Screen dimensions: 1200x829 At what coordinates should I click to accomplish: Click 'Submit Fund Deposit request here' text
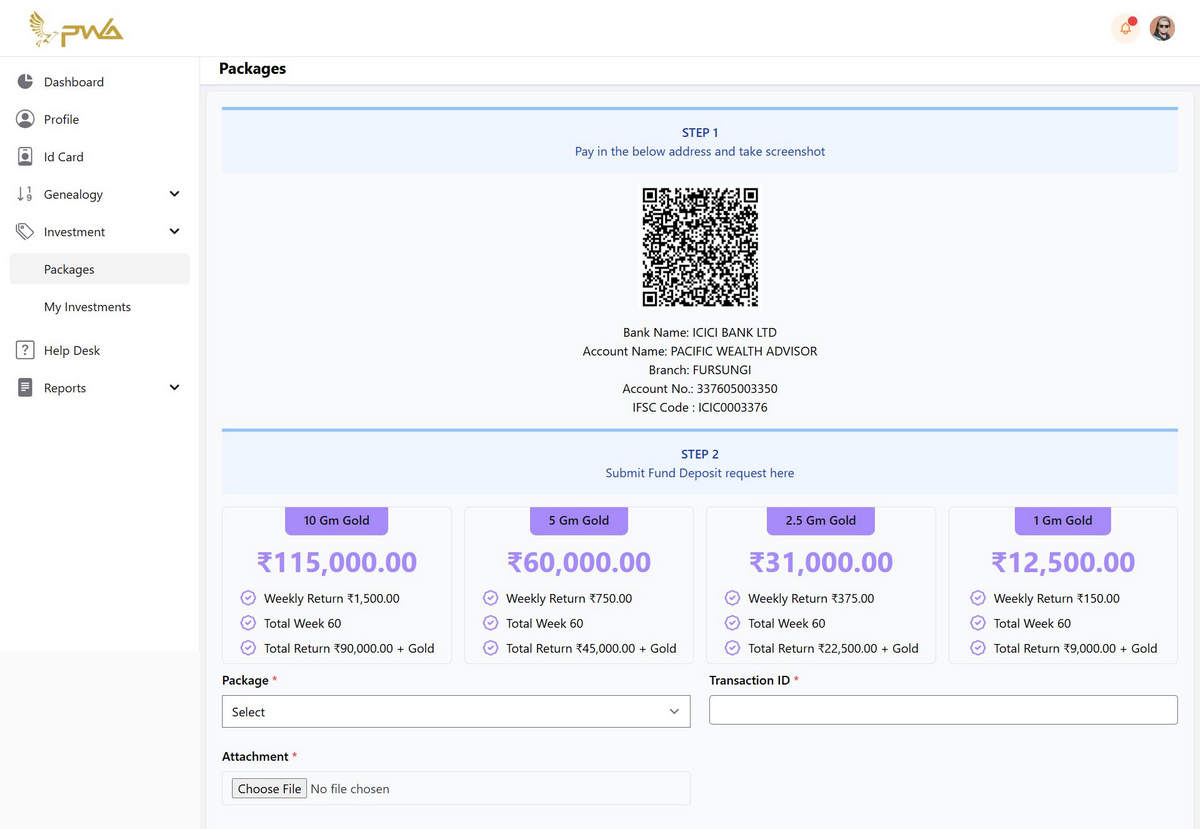(x=700, y=473)
